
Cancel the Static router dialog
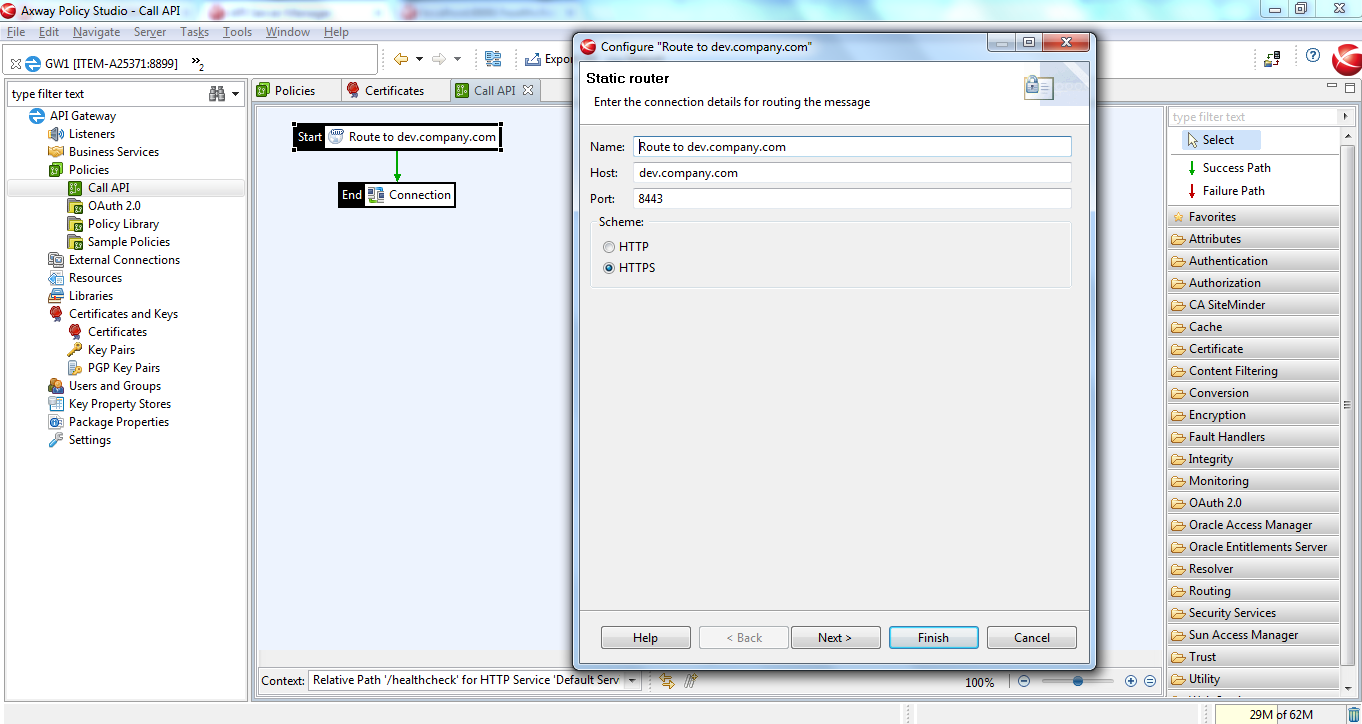click(1032, 638)
